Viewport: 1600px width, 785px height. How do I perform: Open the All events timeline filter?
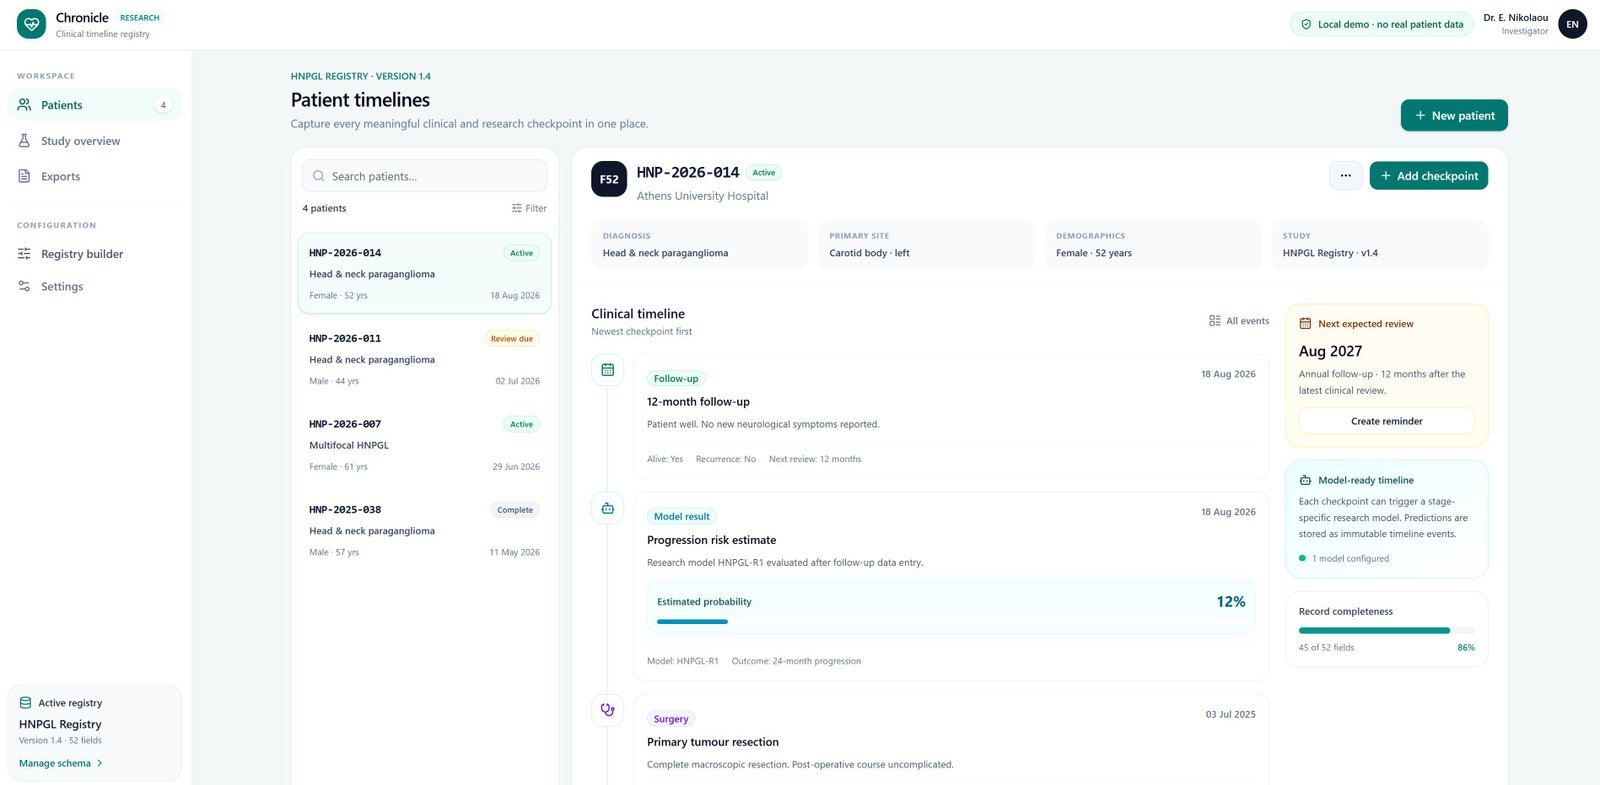pos(1239,321)
